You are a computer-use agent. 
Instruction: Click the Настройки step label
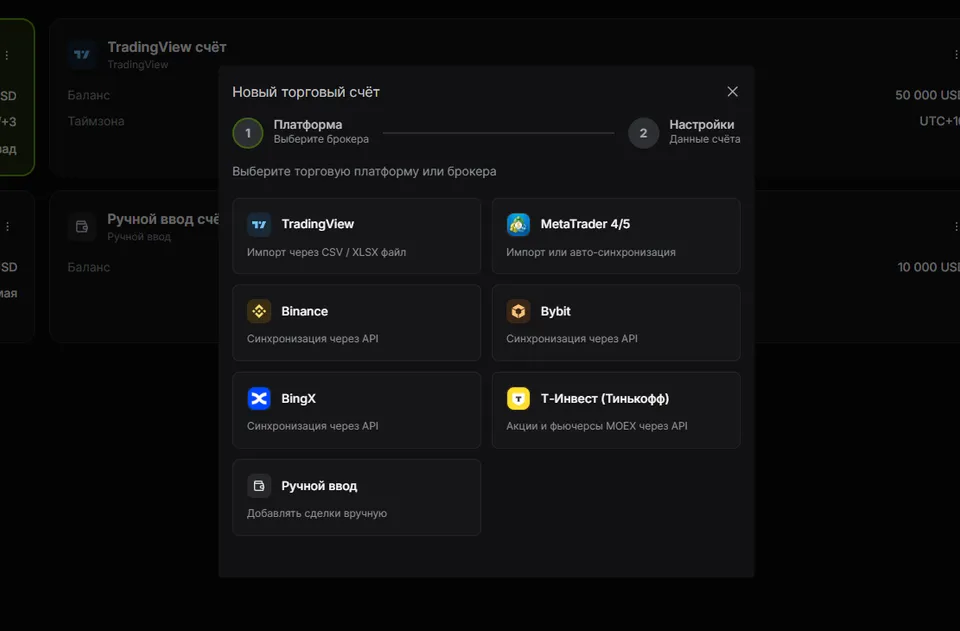[x=702, y=124]
